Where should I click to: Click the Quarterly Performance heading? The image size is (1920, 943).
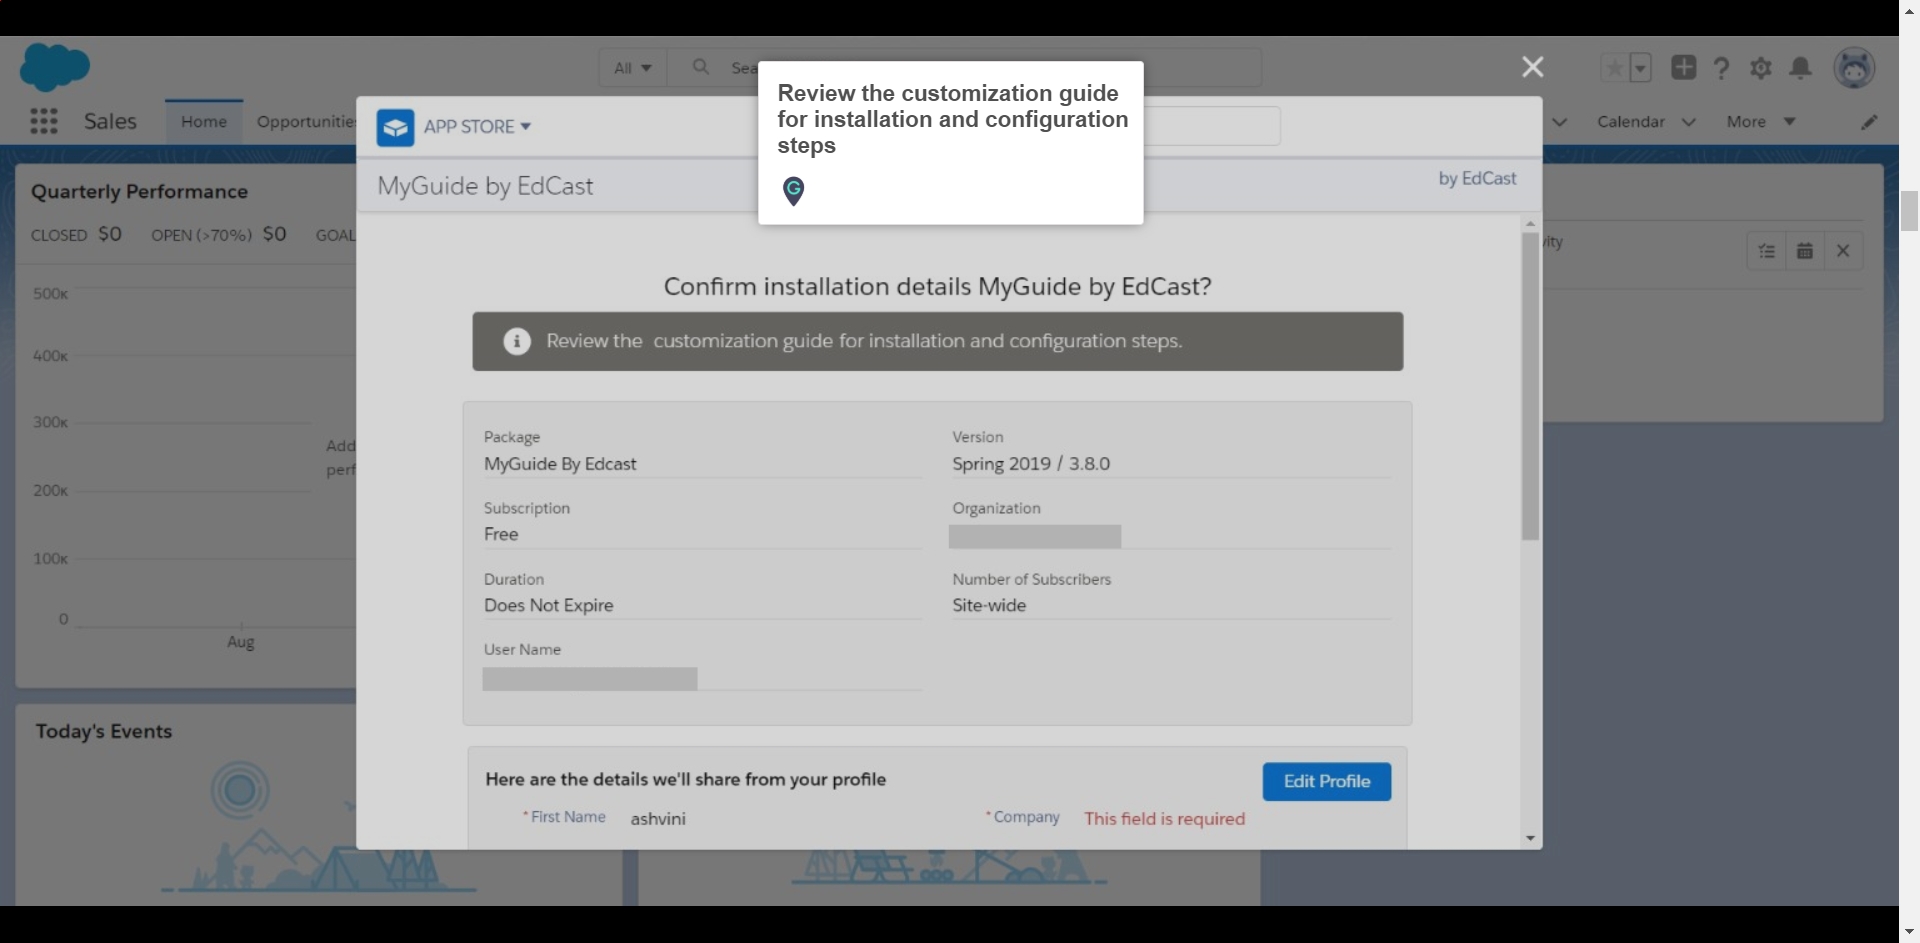point(139,191)
